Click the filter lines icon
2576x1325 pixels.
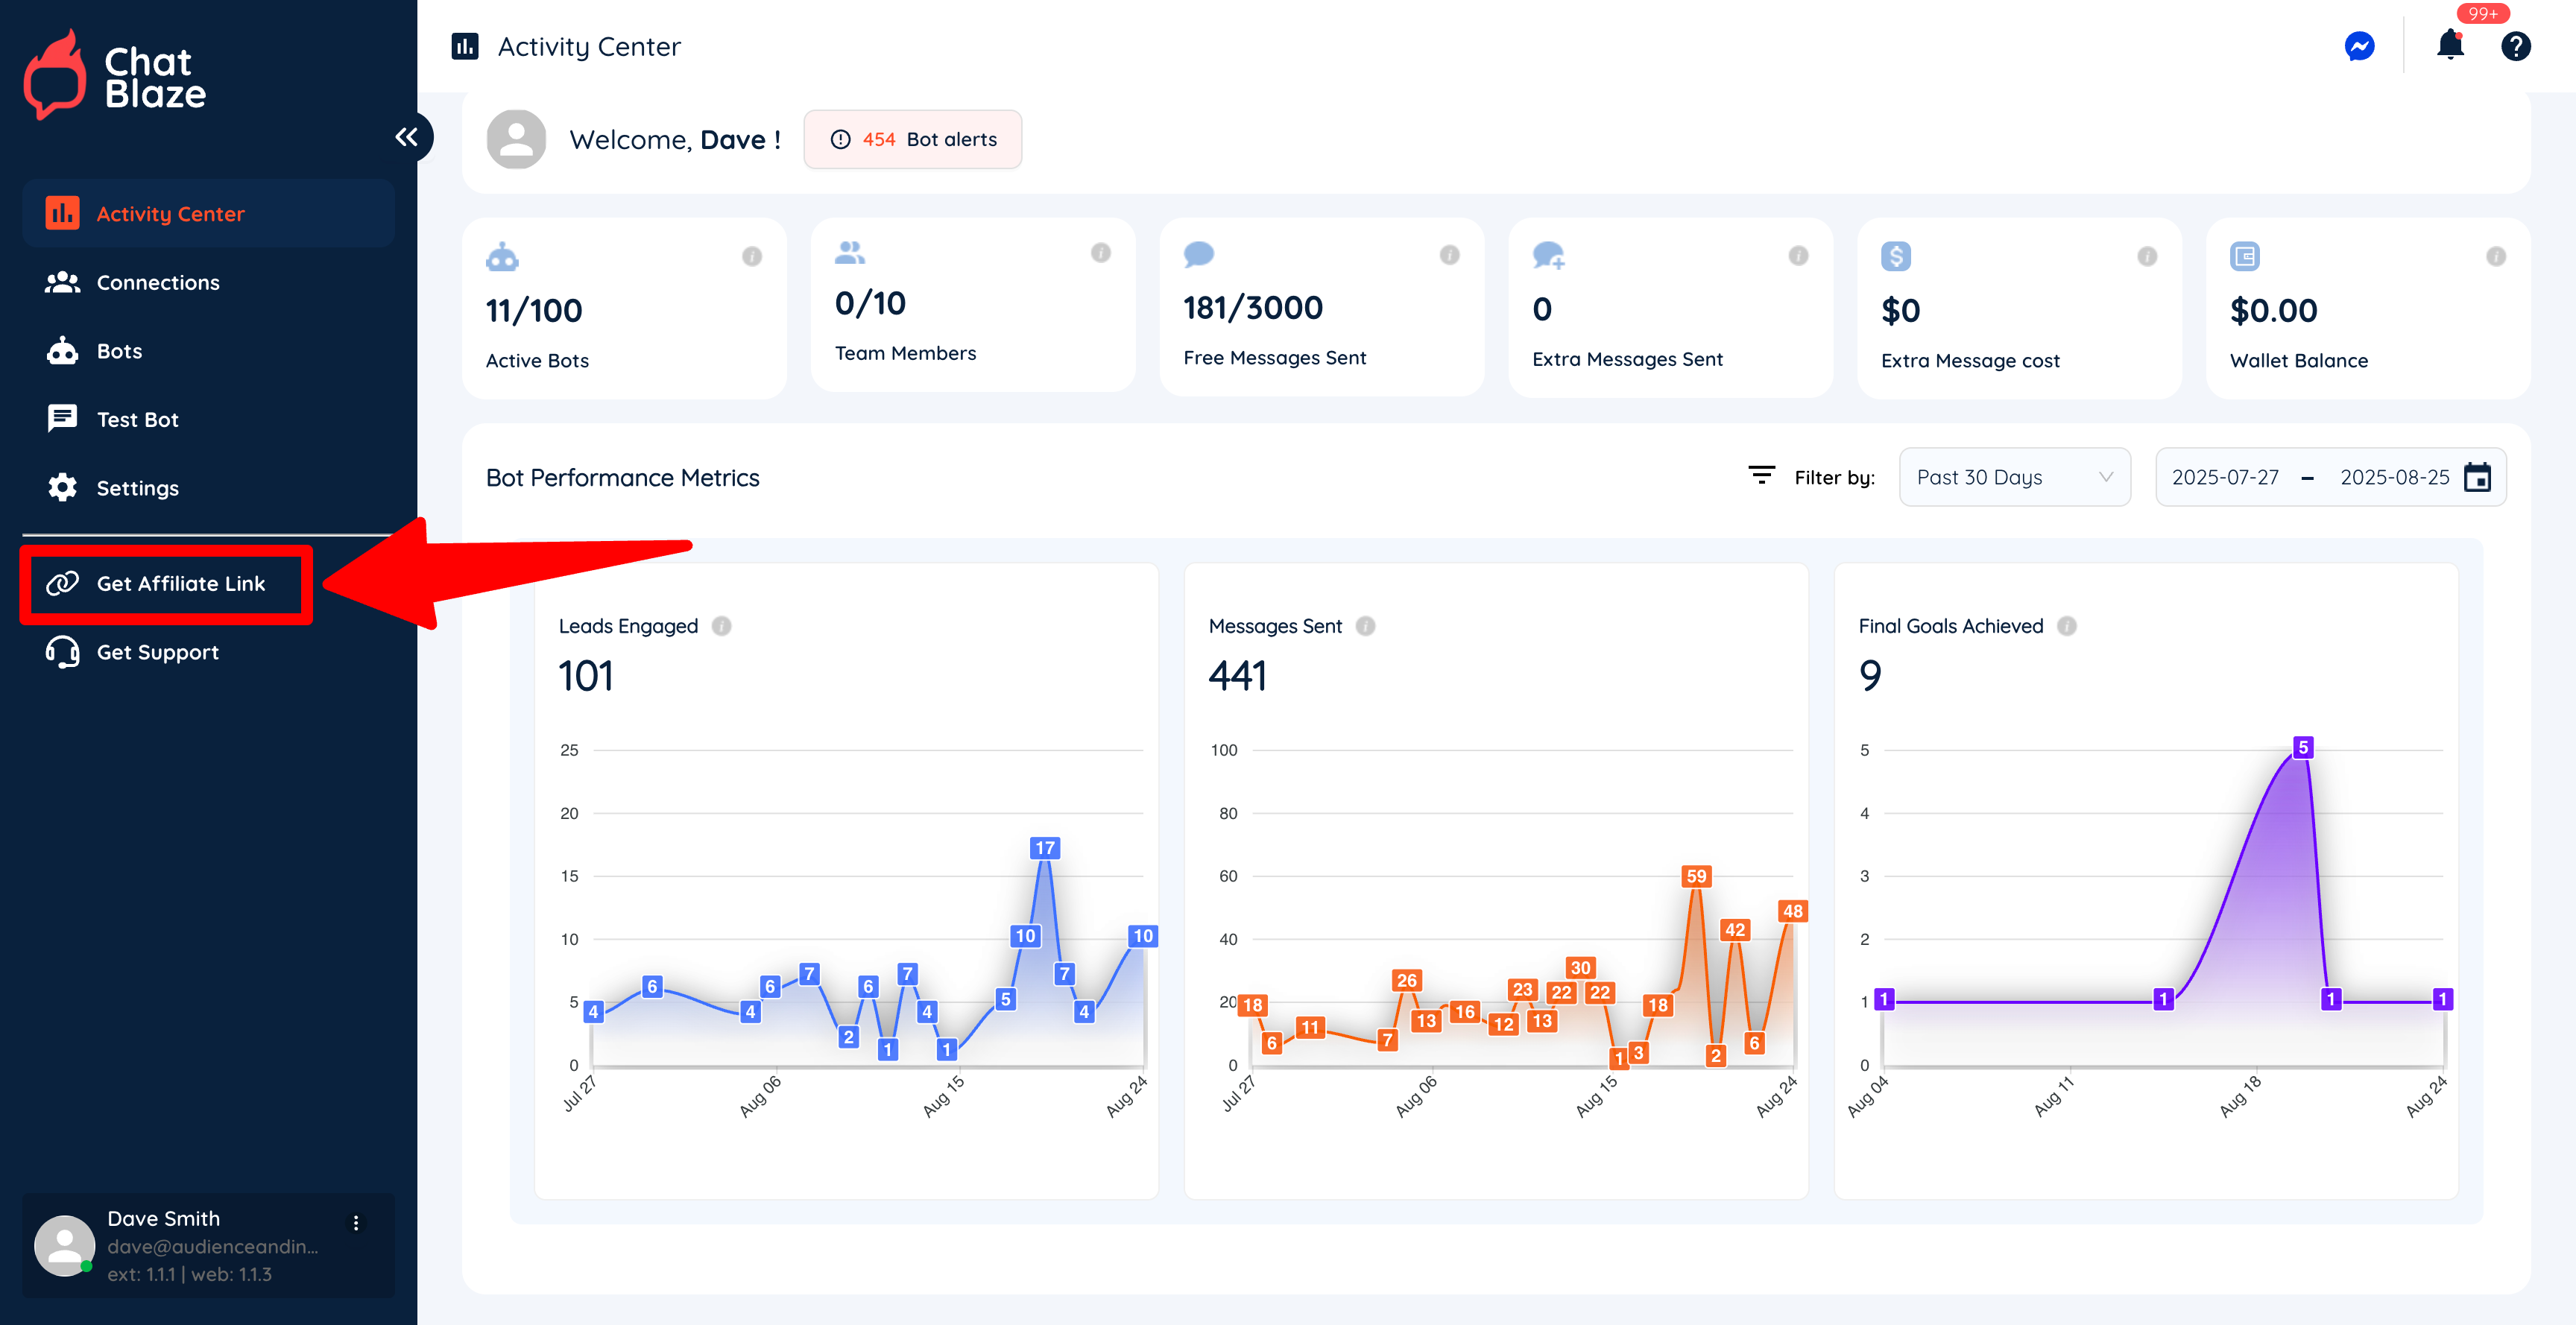click(x=1761, y=475)
